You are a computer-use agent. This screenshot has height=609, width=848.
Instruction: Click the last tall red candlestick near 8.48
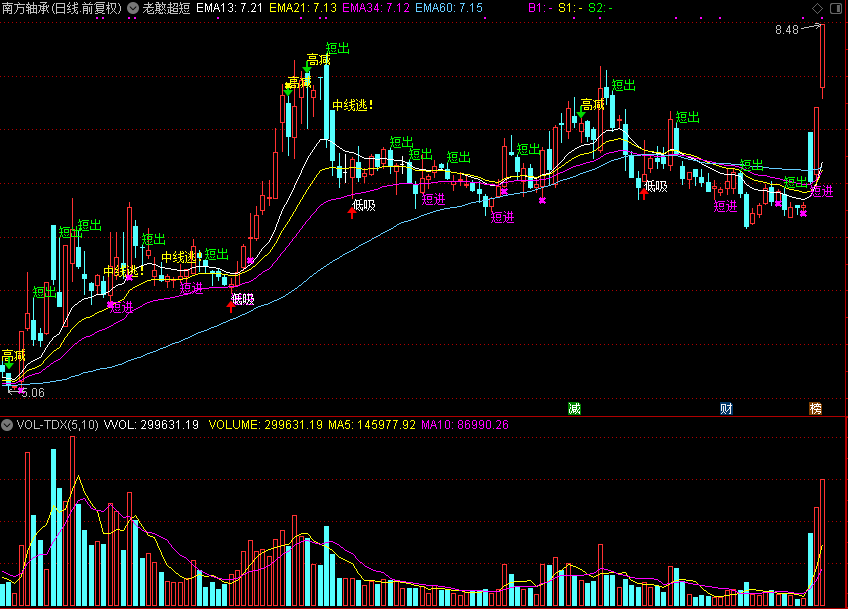coord(822,56)
